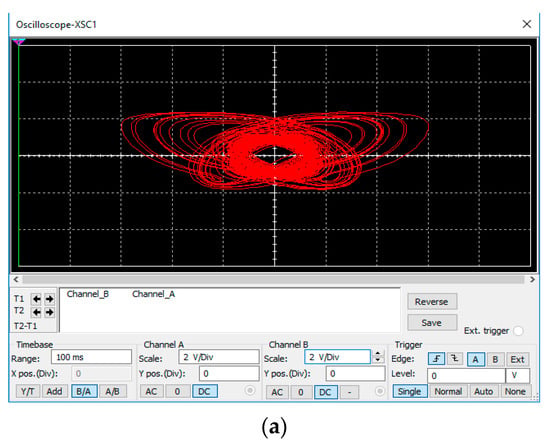Select rising edge trigger icon
The image size is (550, 447).
tap(436, 359)
